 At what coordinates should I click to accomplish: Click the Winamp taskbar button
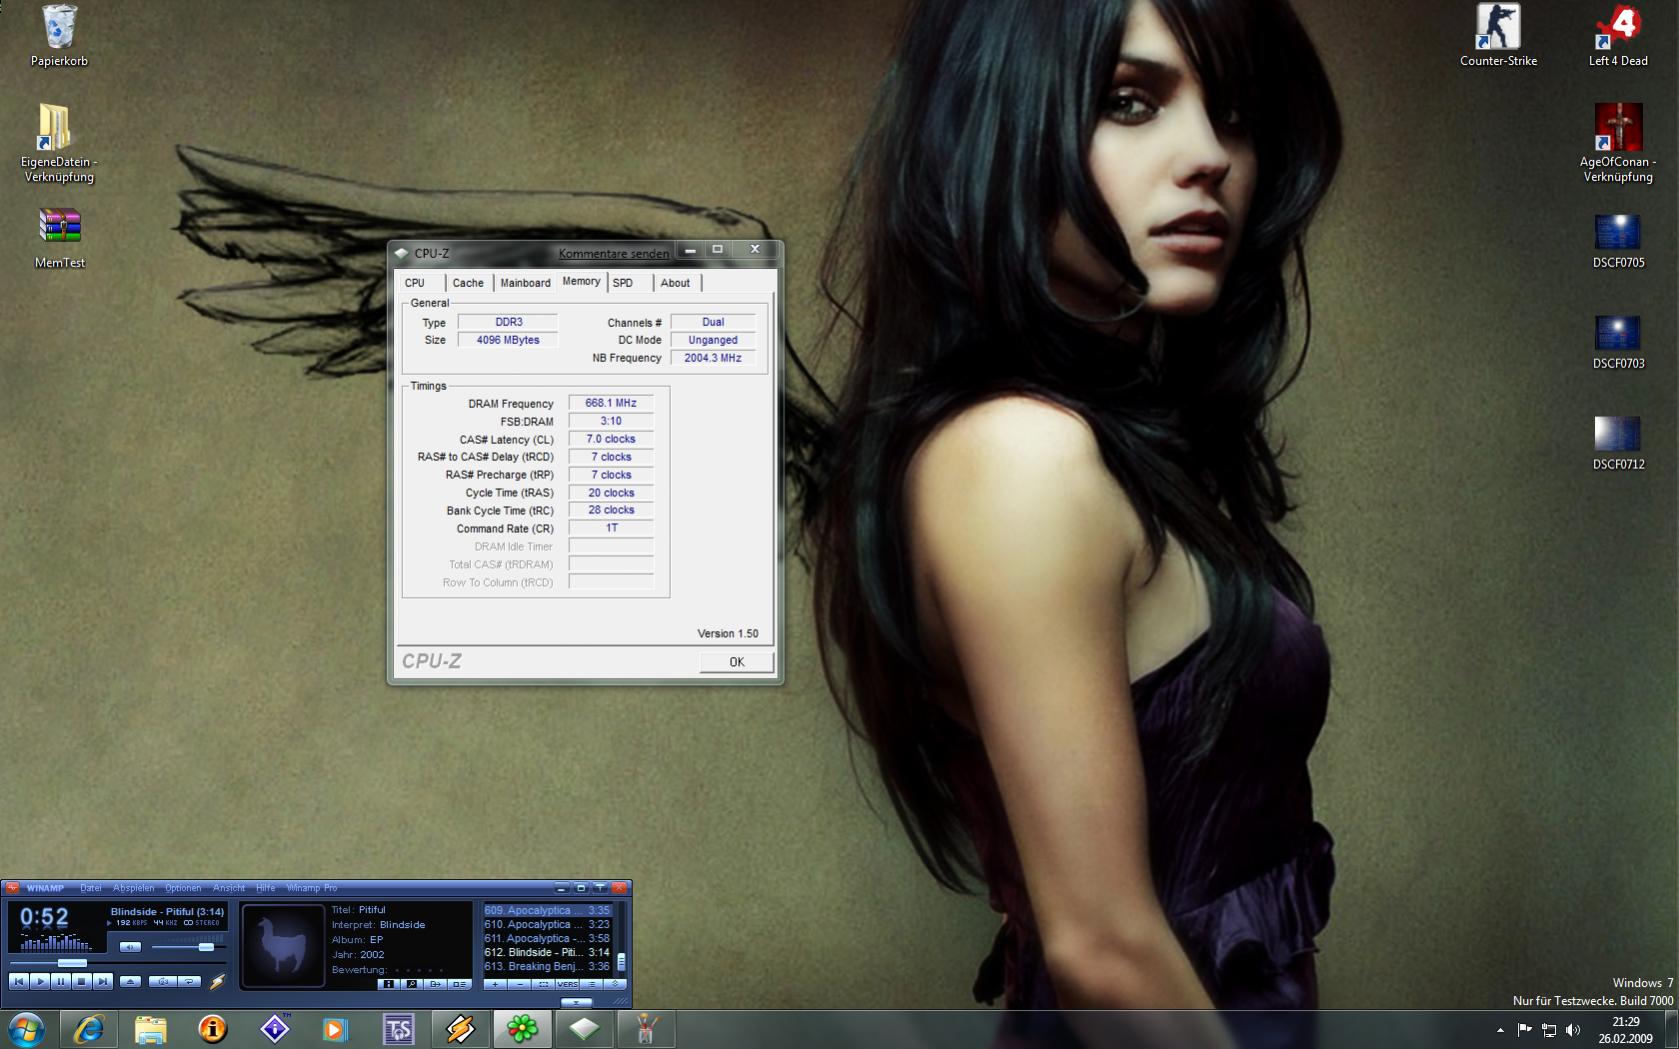click(460, 1029)
